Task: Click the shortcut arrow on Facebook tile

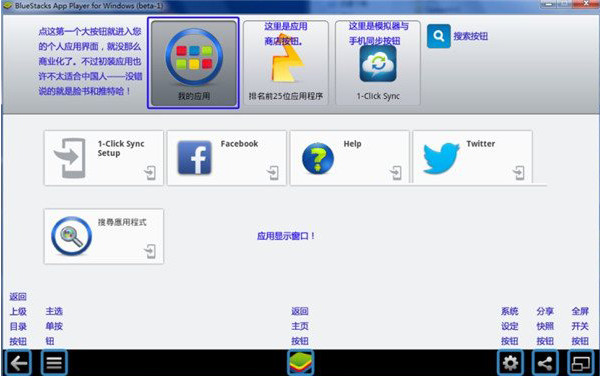Action: click(273, 173)
